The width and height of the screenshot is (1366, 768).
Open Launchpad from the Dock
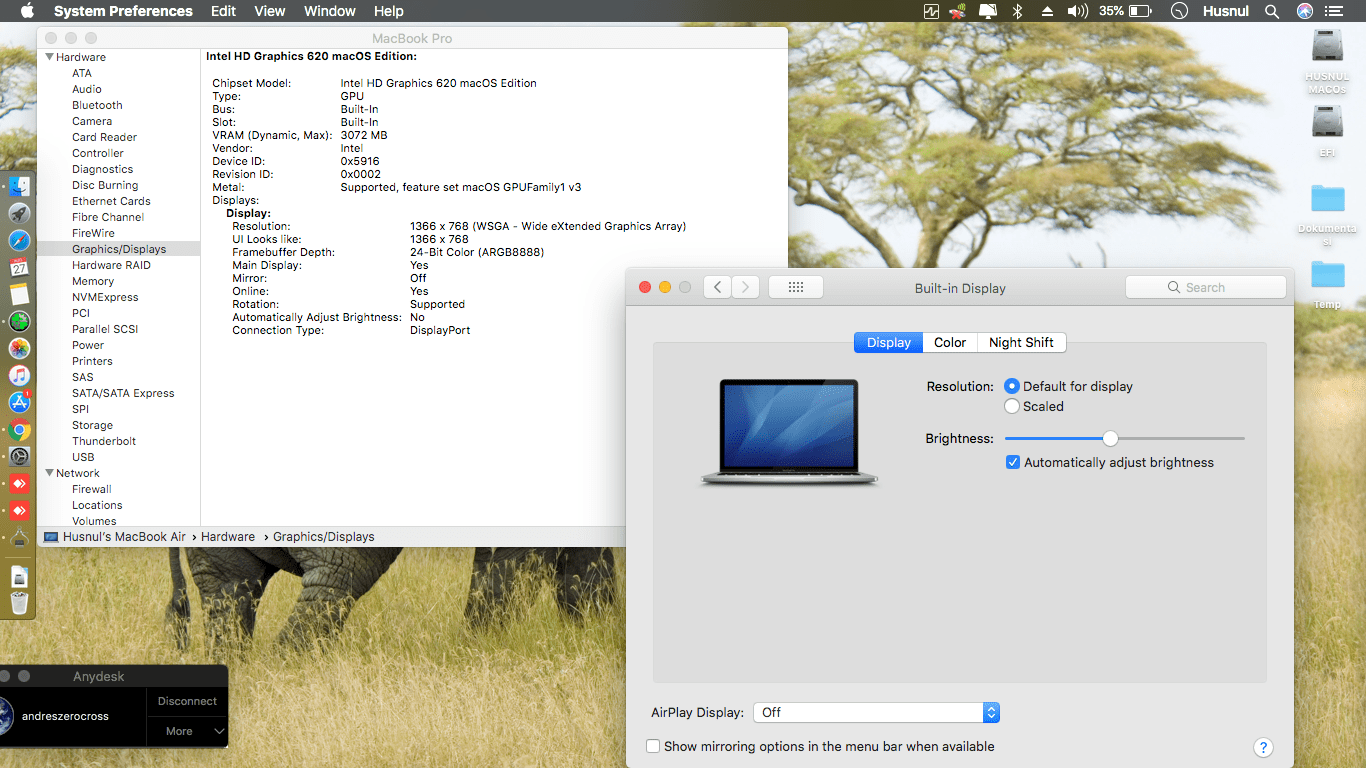19,213
